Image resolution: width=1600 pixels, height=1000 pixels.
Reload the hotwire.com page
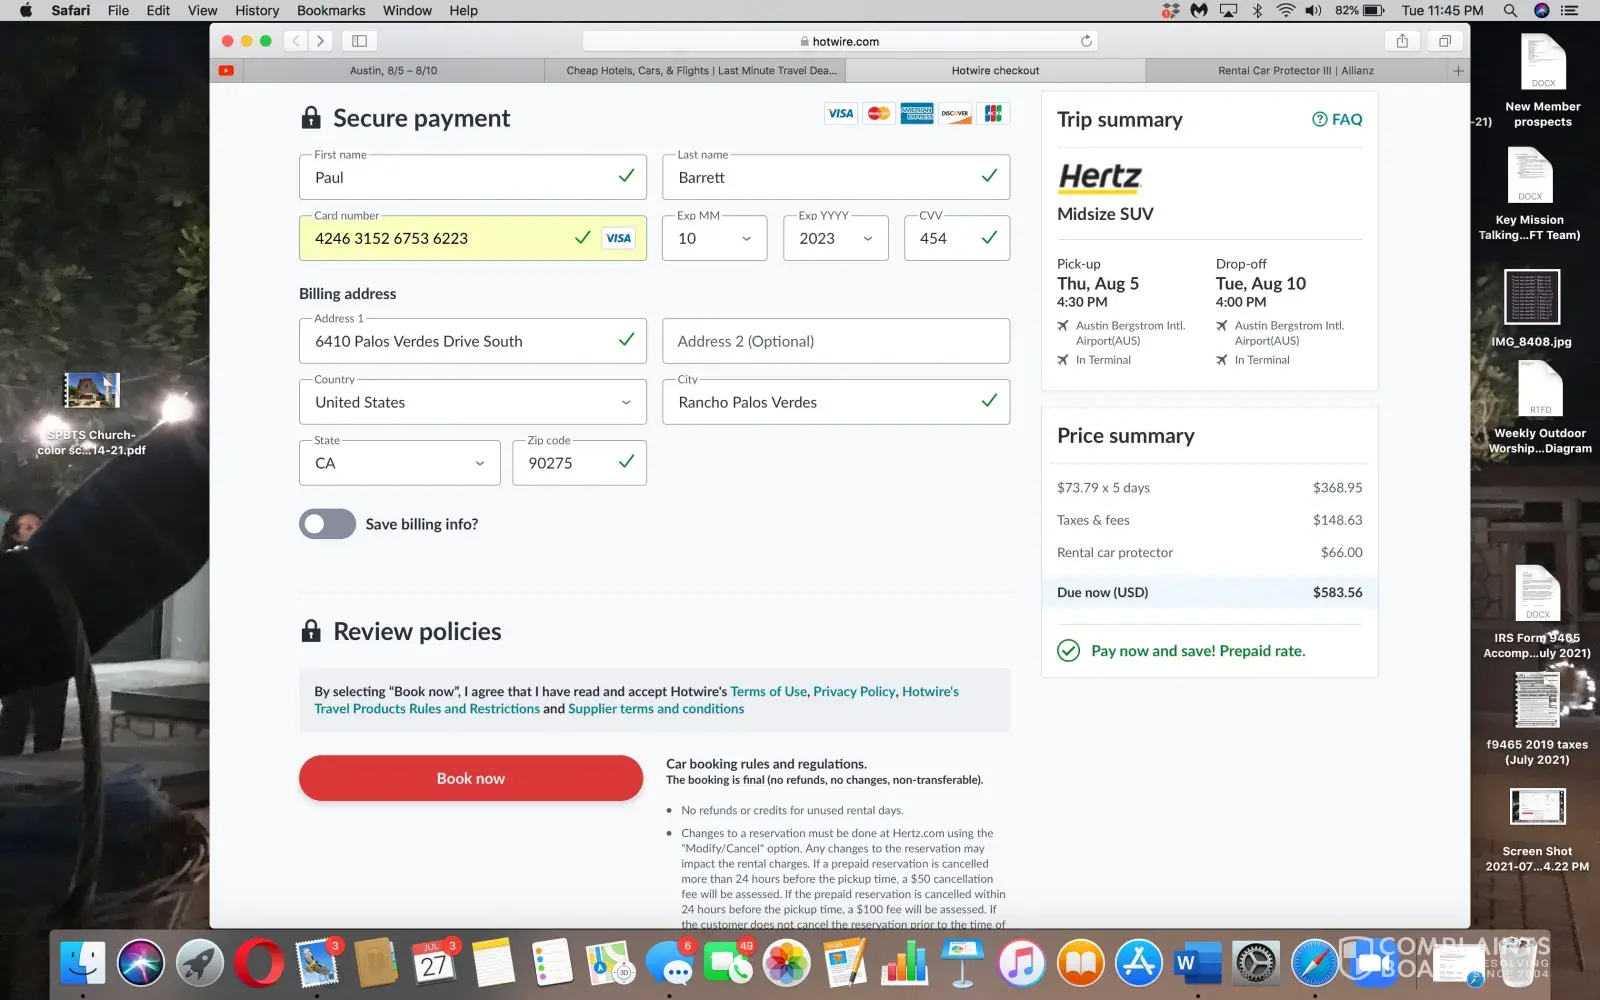[x=1086, y=41]
